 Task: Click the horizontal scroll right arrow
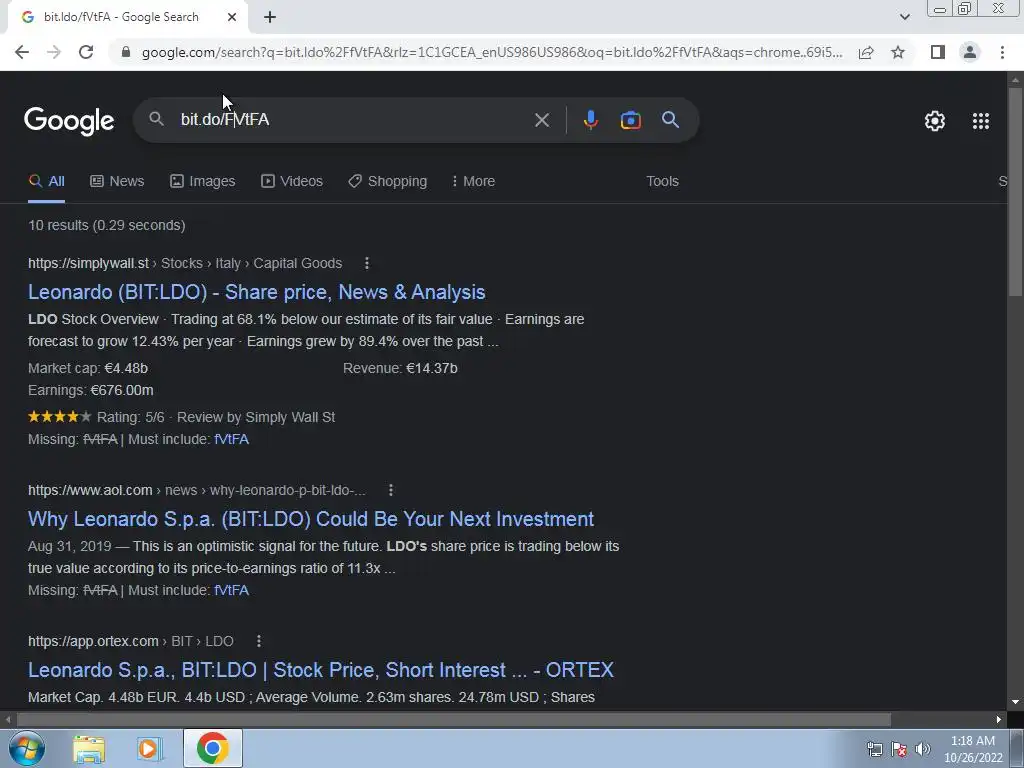998,720
